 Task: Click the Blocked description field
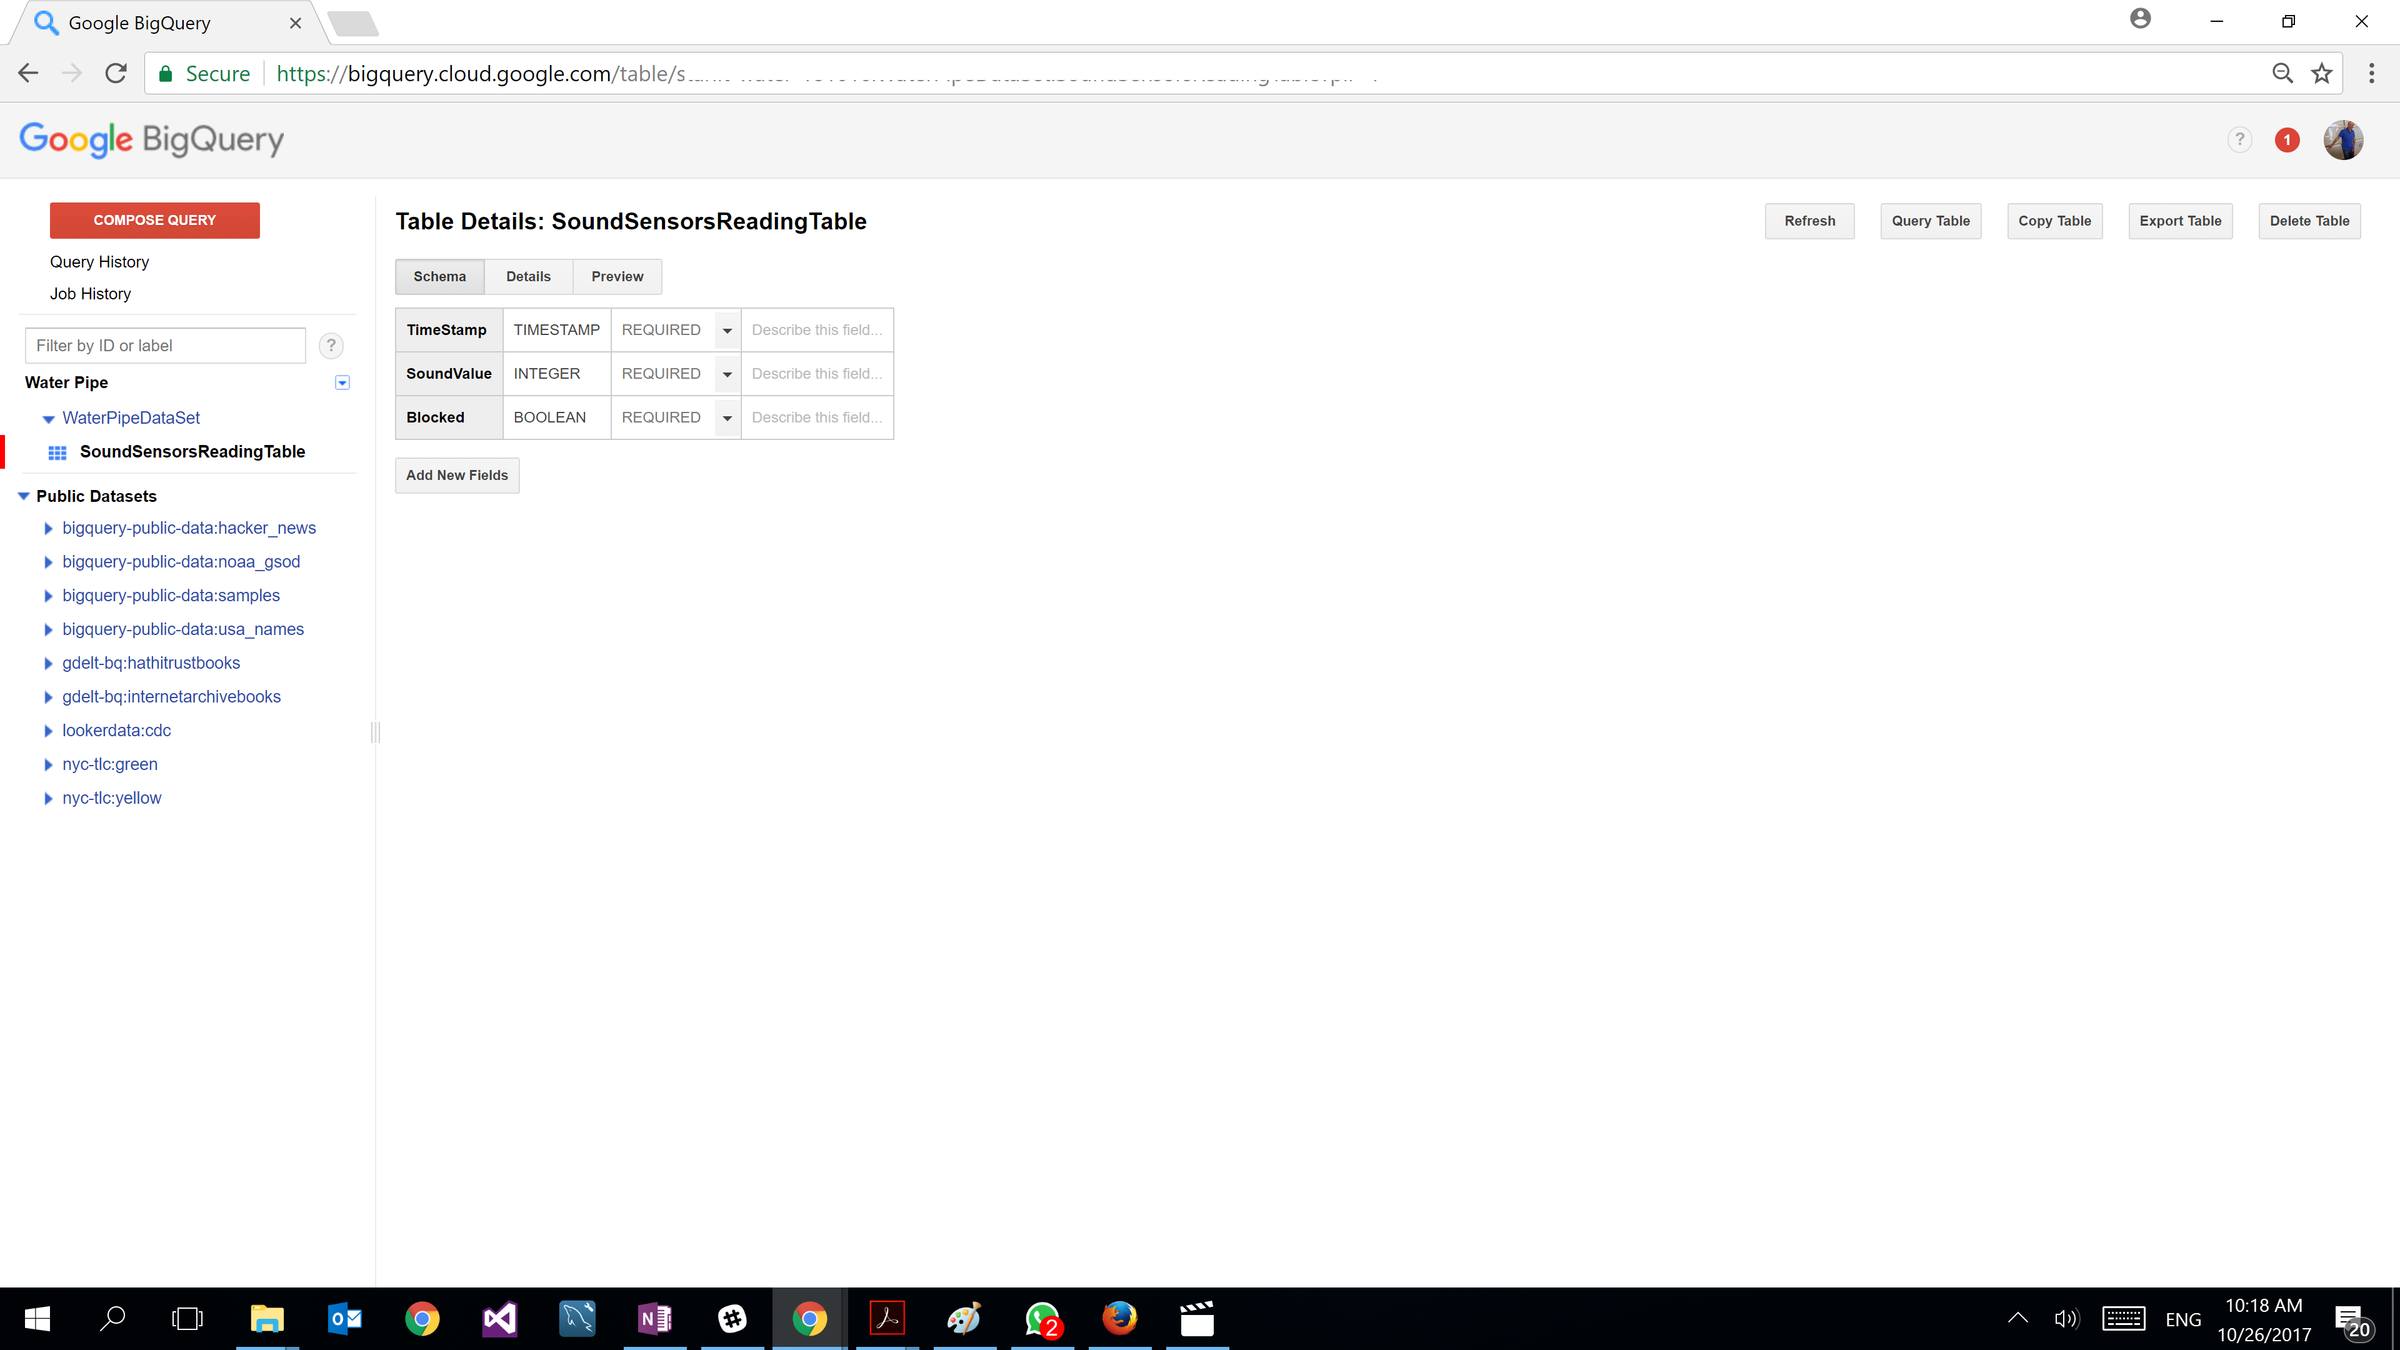point(817,418)
